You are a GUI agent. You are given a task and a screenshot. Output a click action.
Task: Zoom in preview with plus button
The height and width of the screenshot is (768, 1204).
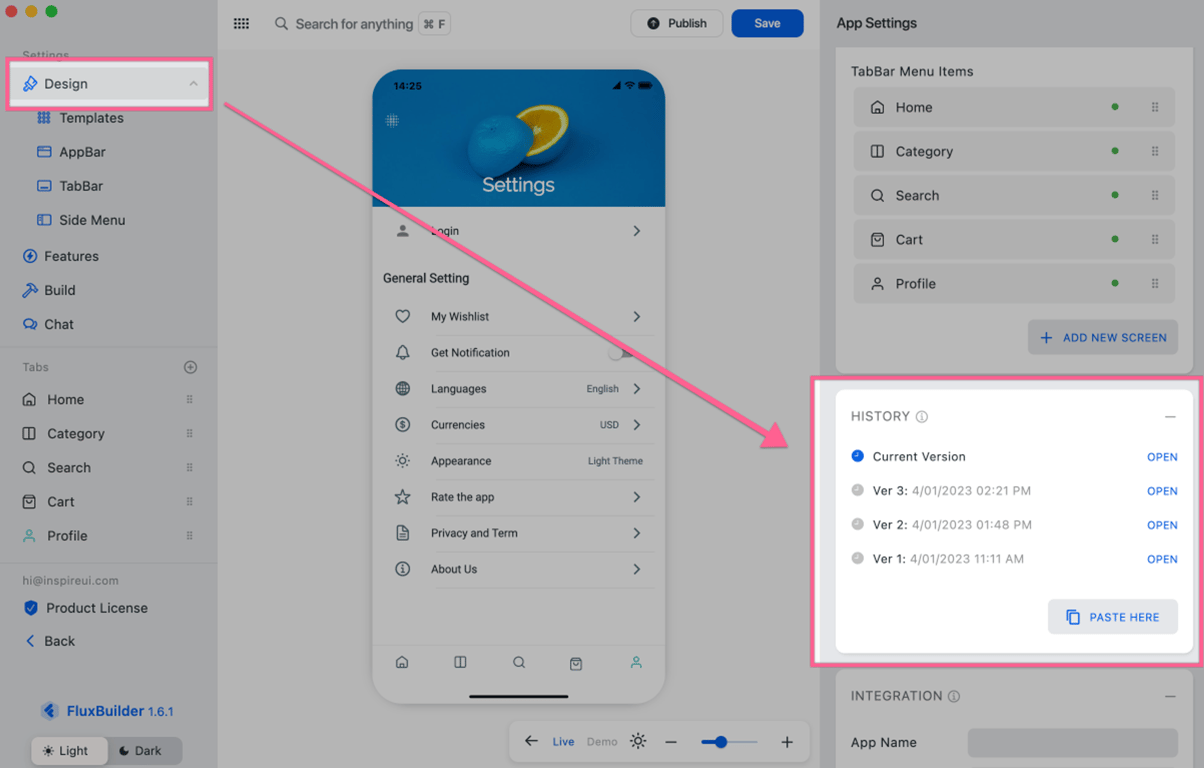click(x=787, y=742)
